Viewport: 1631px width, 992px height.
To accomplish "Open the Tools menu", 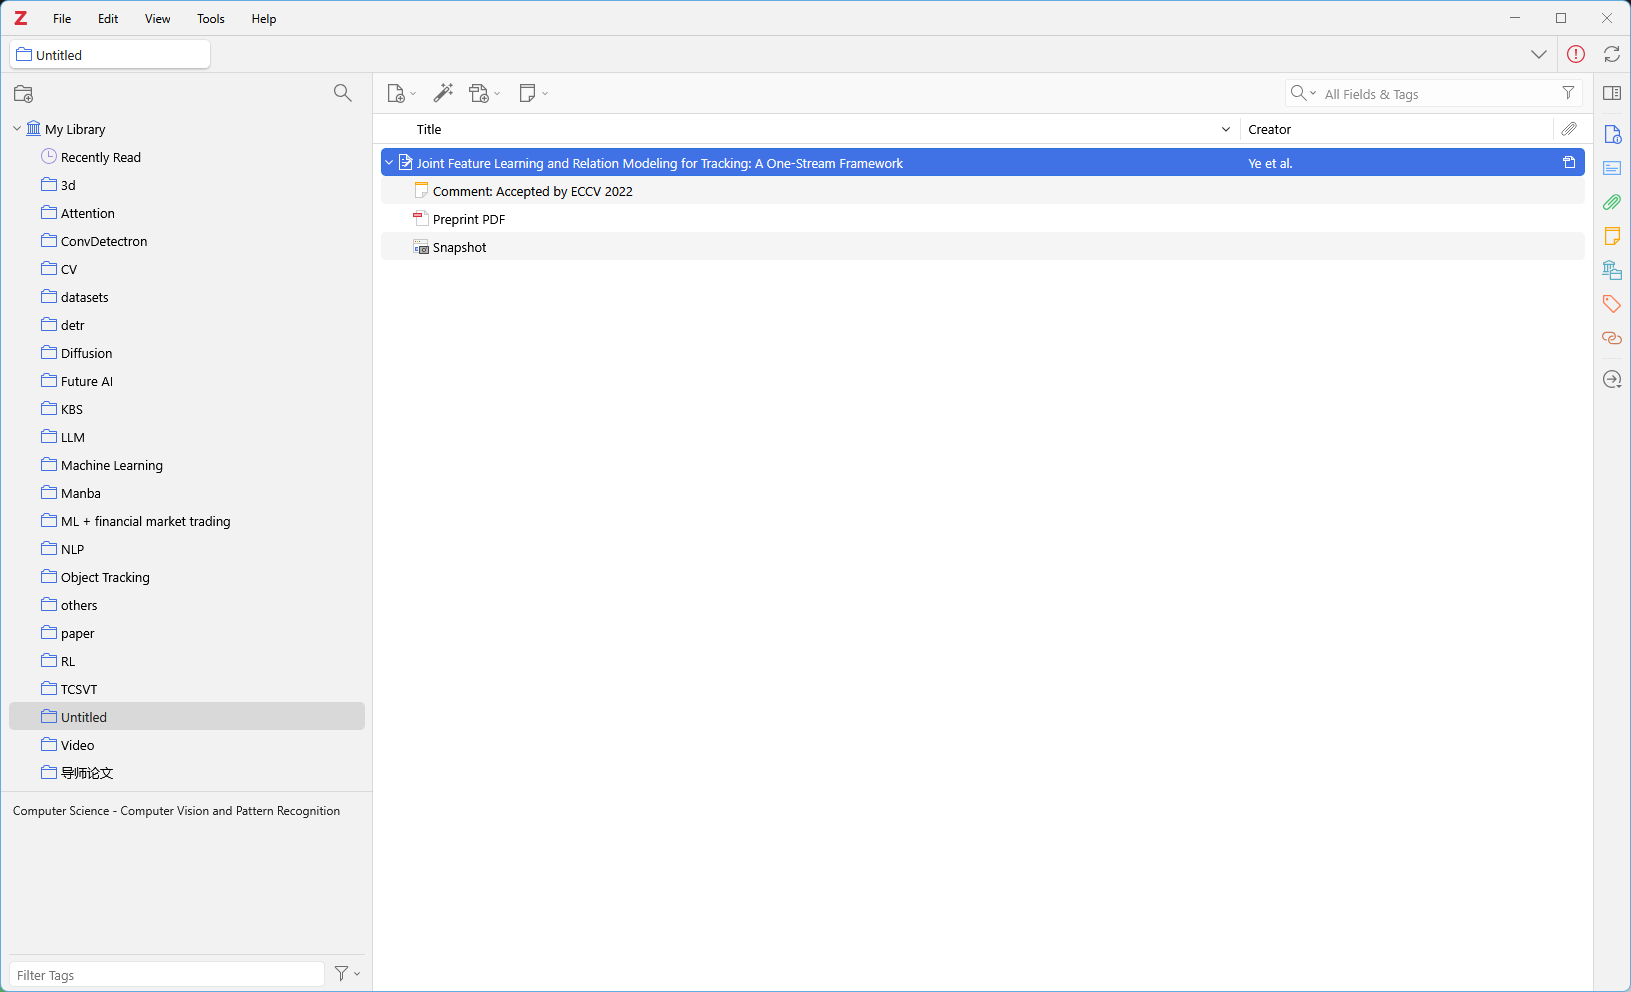I will click(x=211, y=19).
